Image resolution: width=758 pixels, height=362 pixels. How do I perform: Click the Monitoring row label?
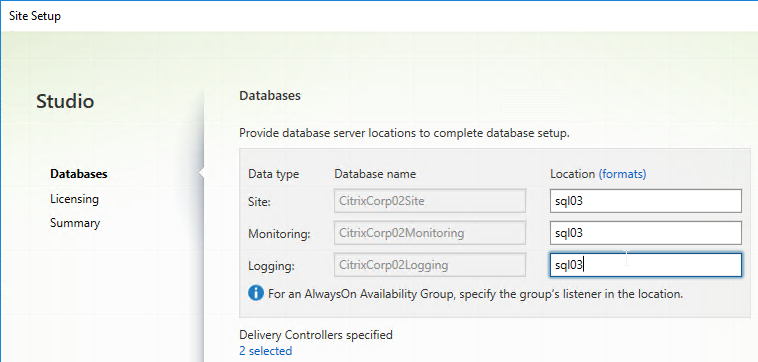tap(279, 234)
